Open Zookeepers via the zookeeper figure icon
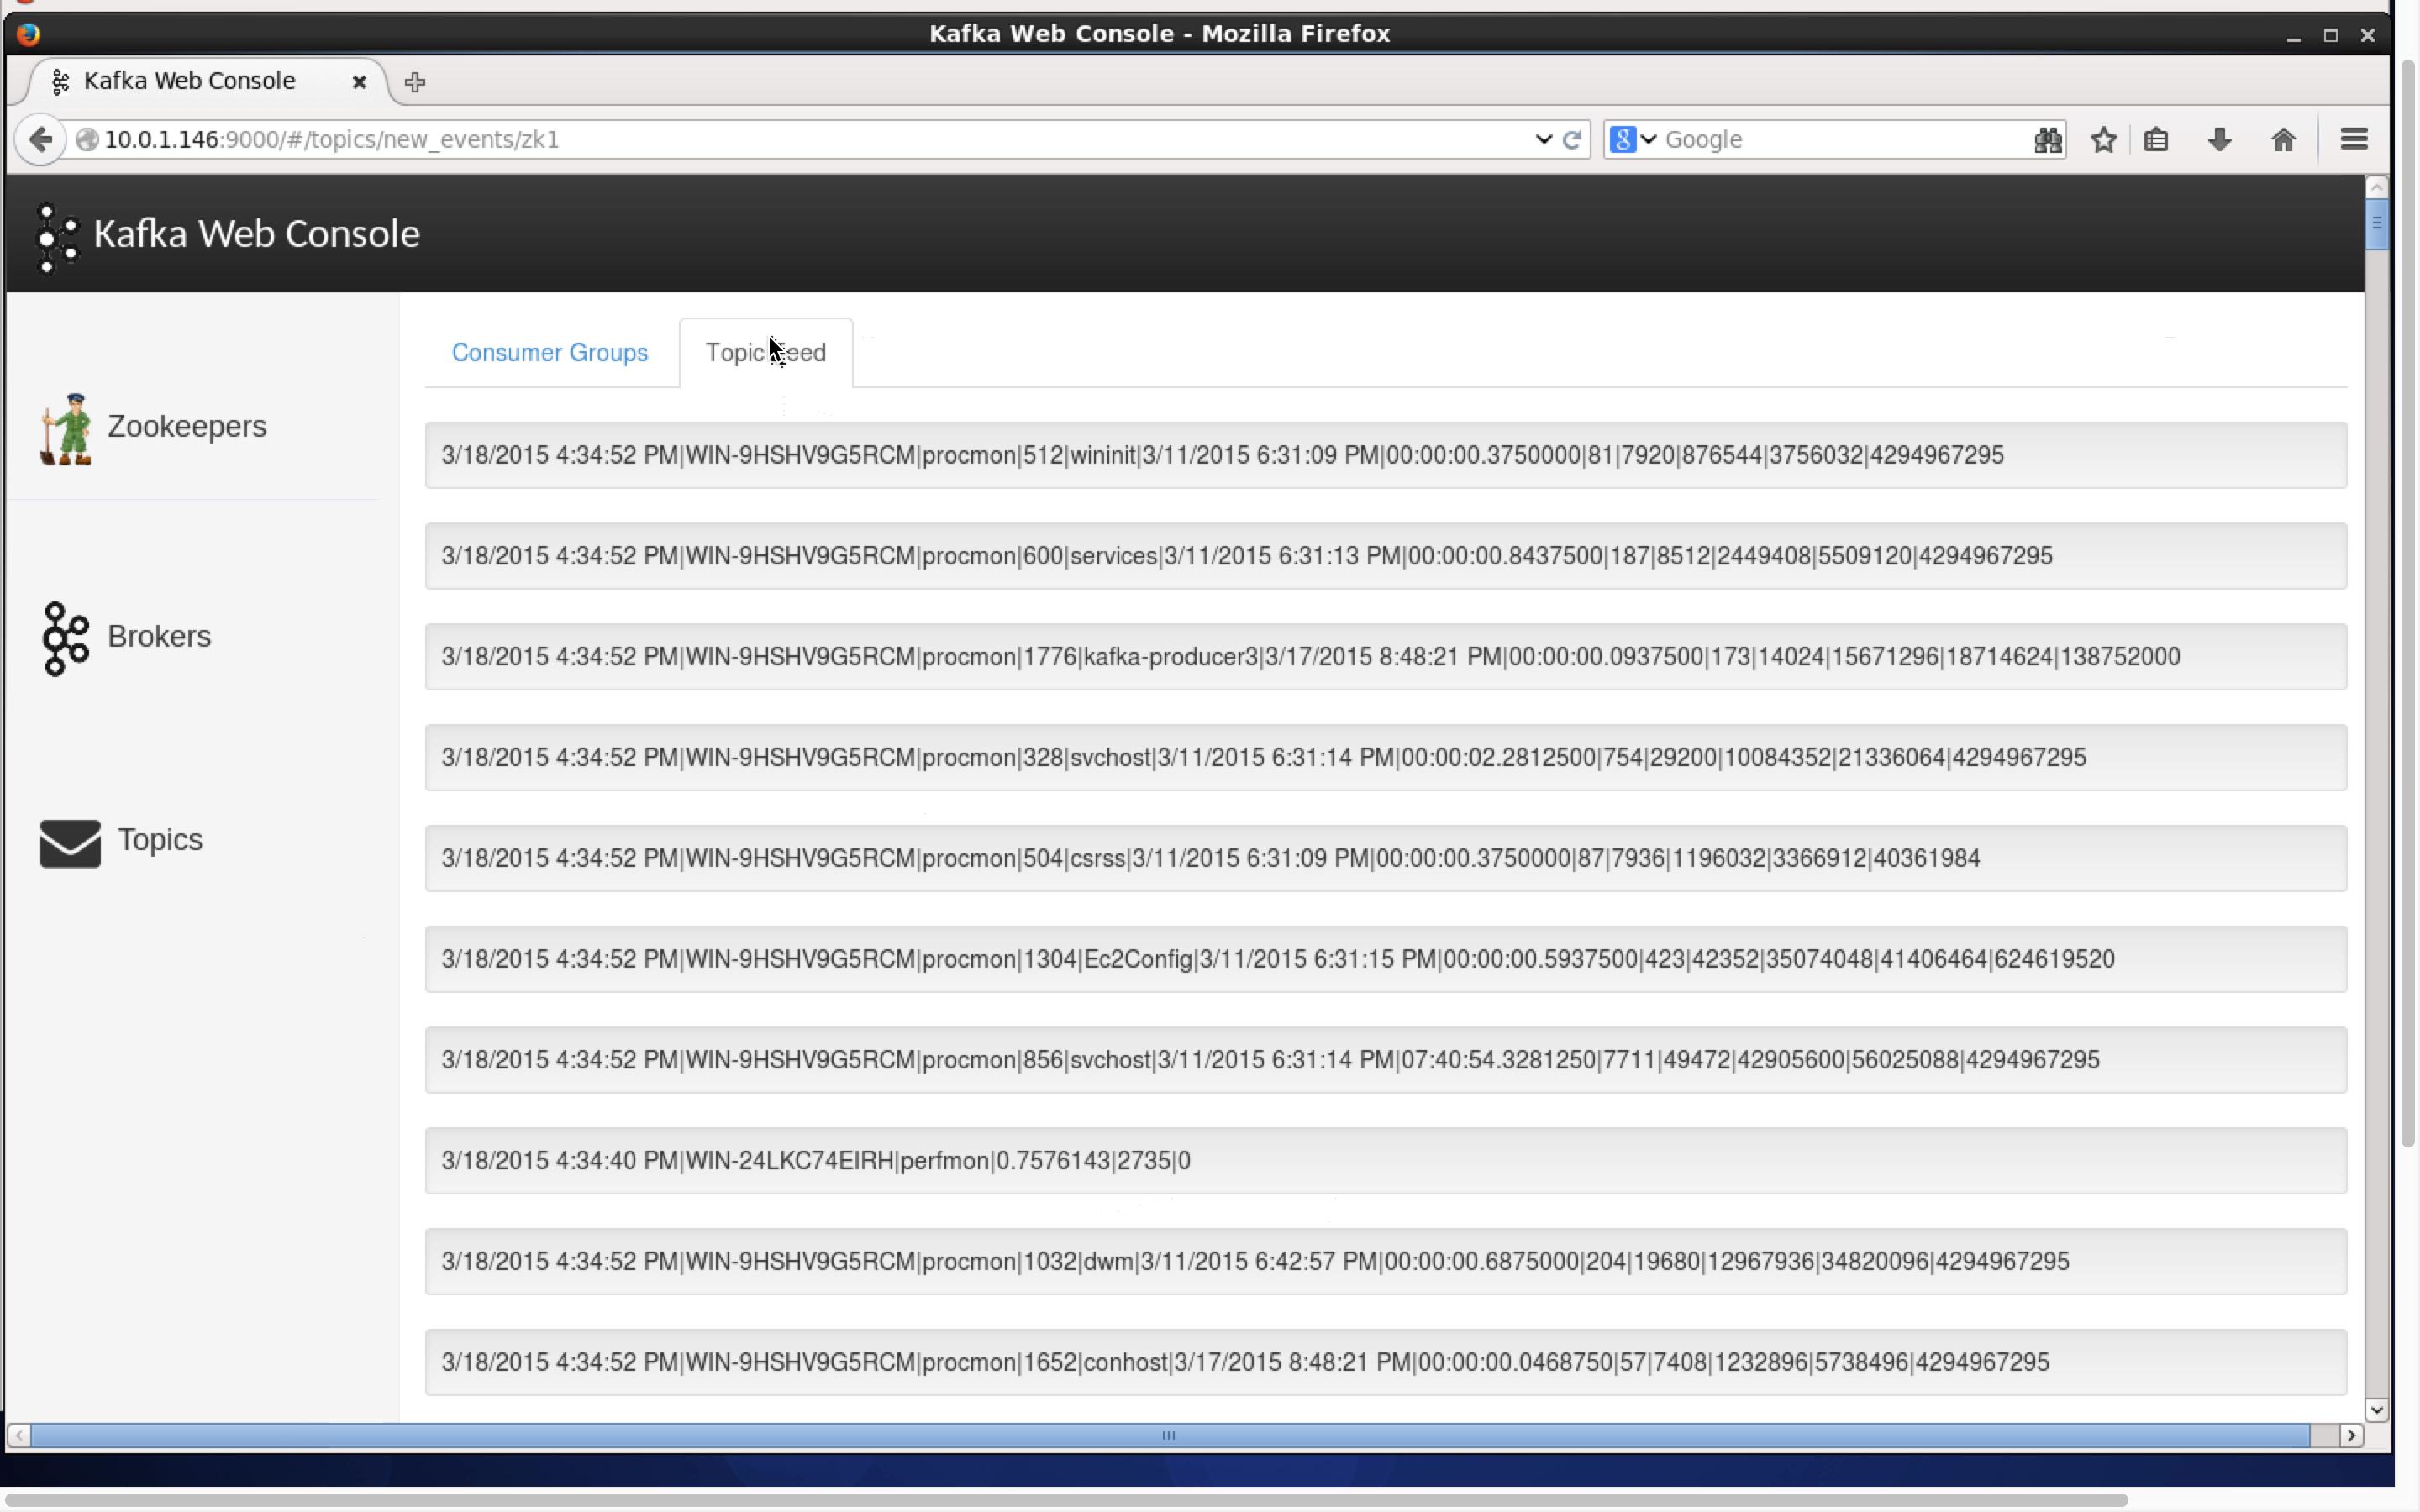 66,429
